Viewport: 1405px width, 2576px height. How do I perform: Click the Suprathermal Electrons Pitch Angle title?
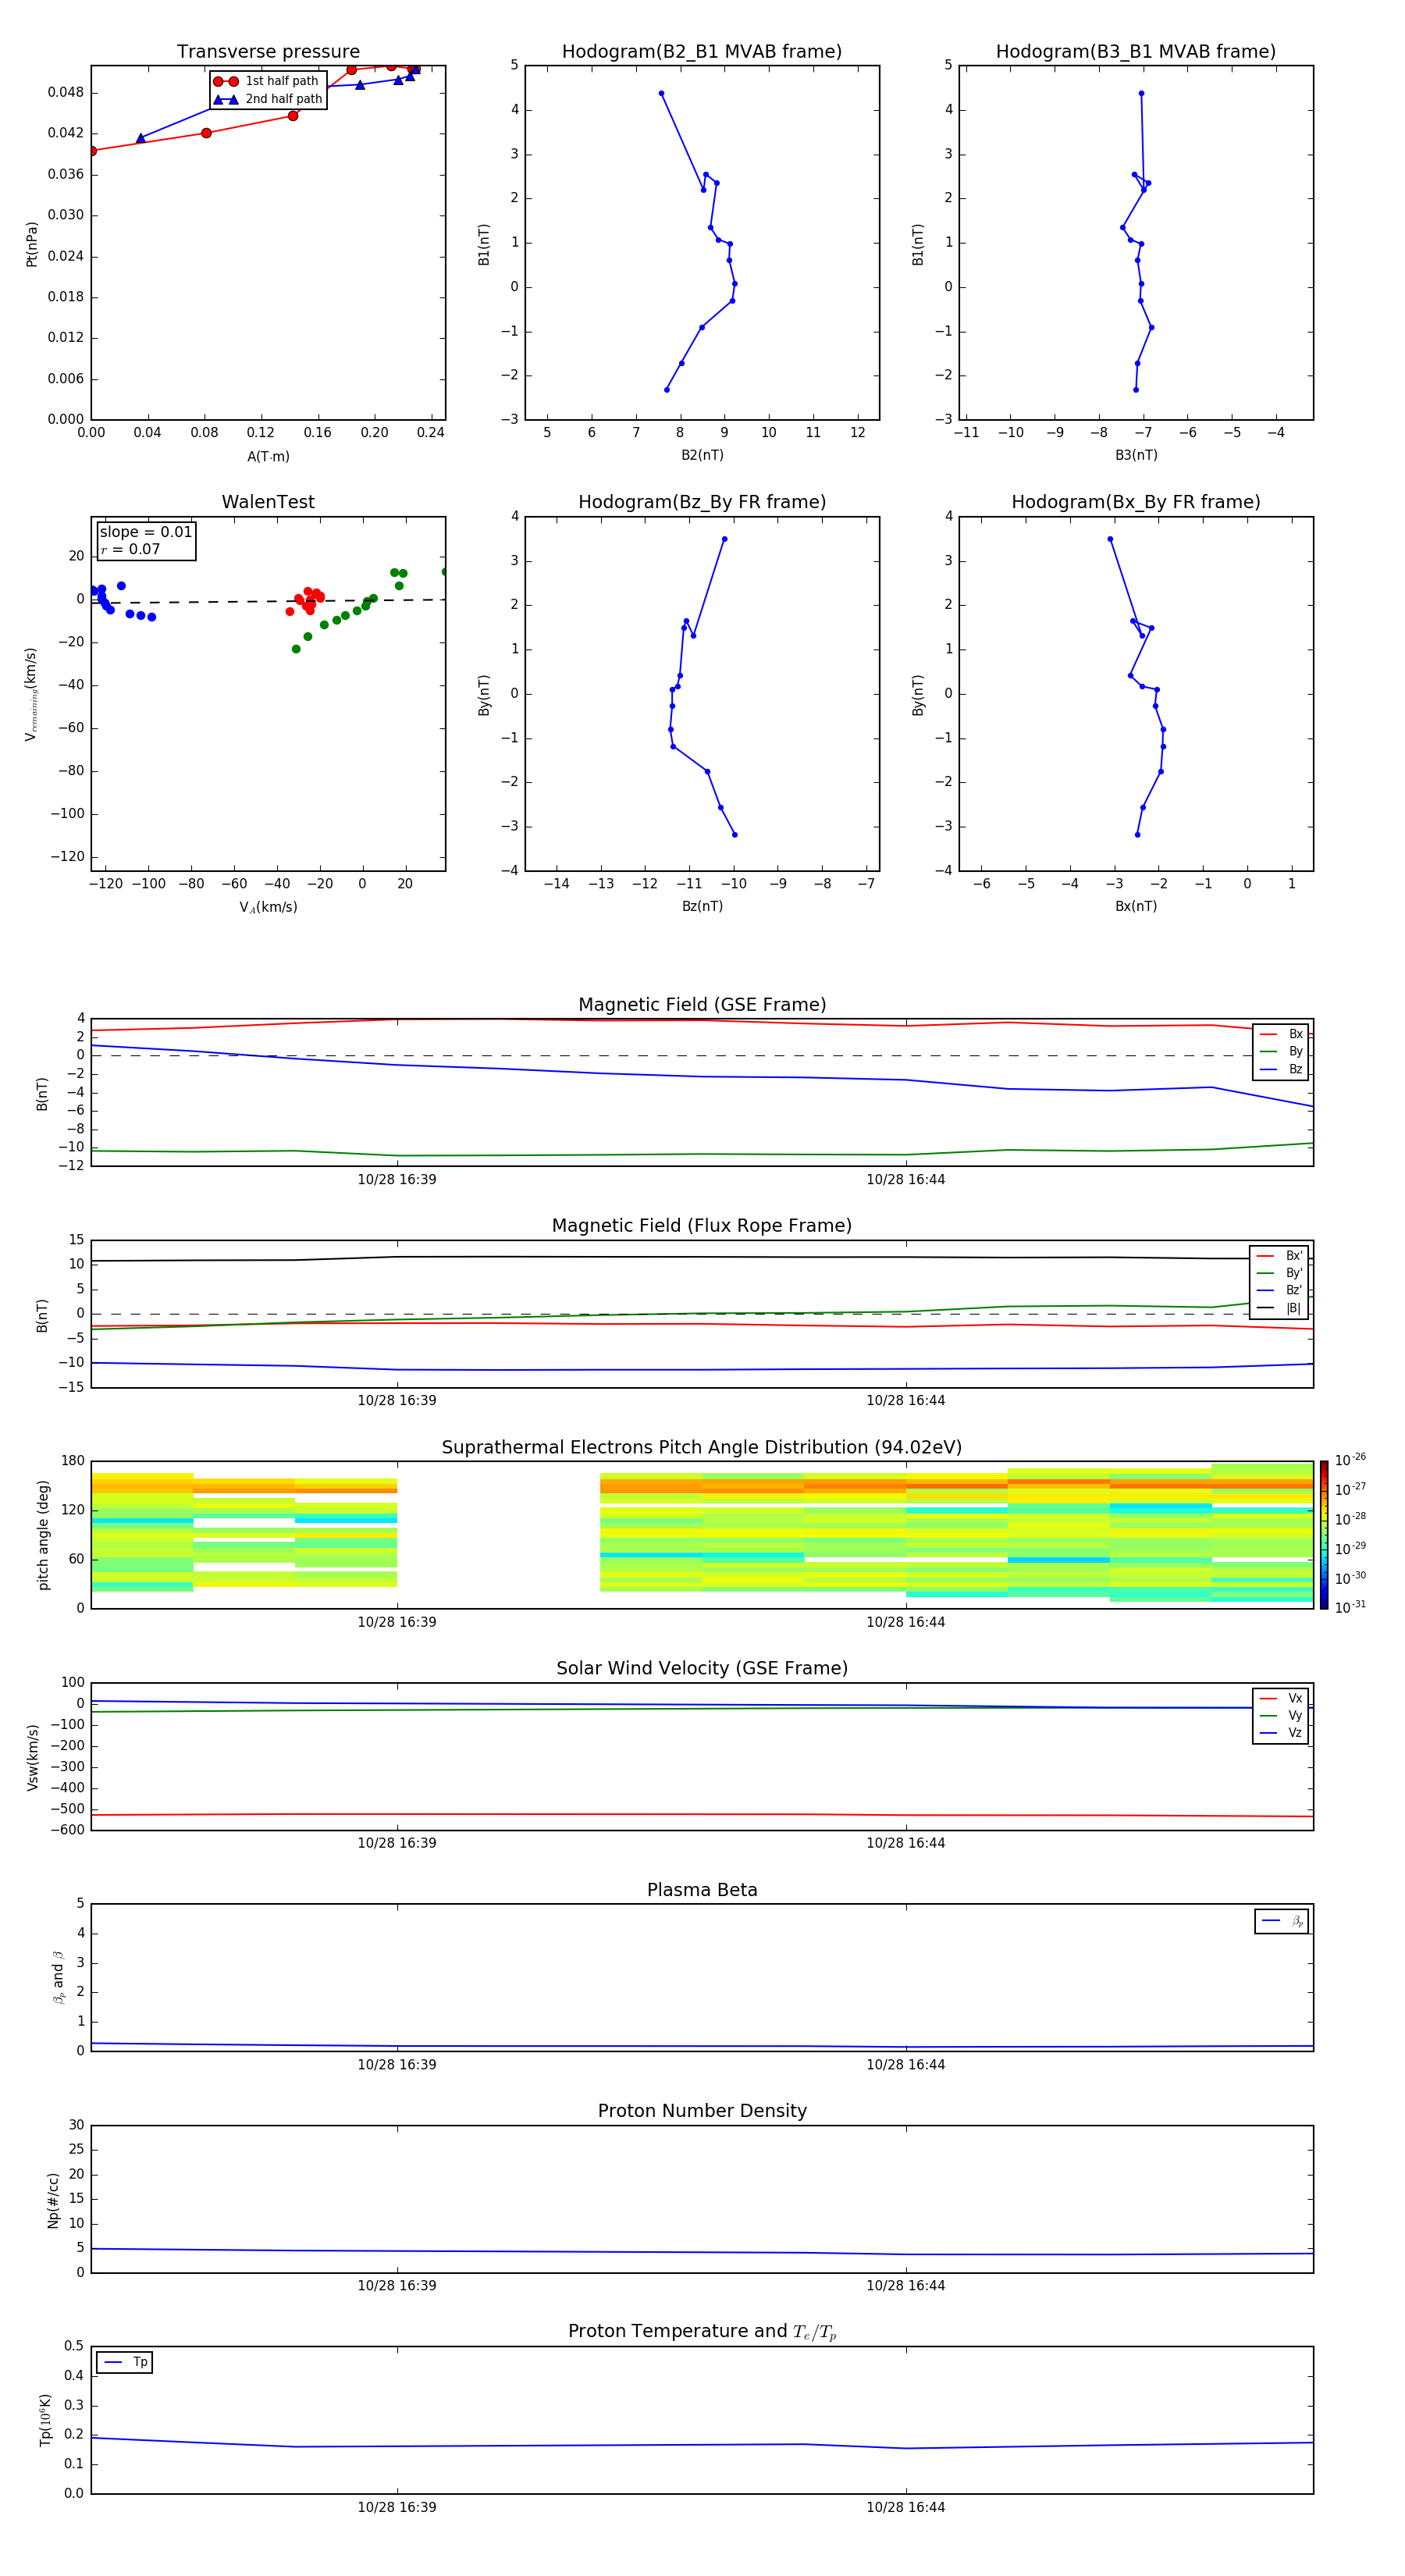(702, 1448)
